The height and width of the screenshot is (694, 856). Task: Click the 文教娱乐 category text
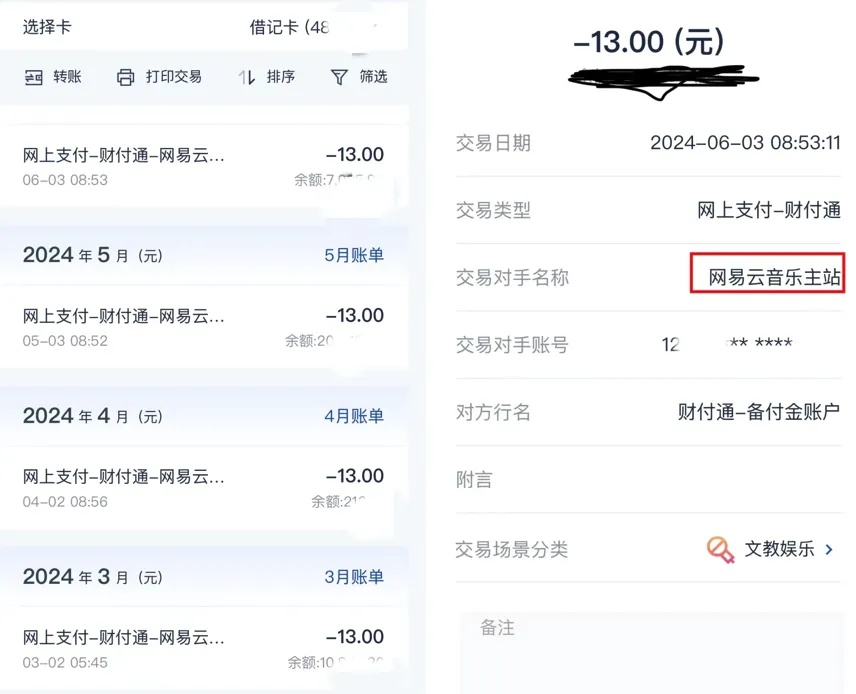pos(779,549)
